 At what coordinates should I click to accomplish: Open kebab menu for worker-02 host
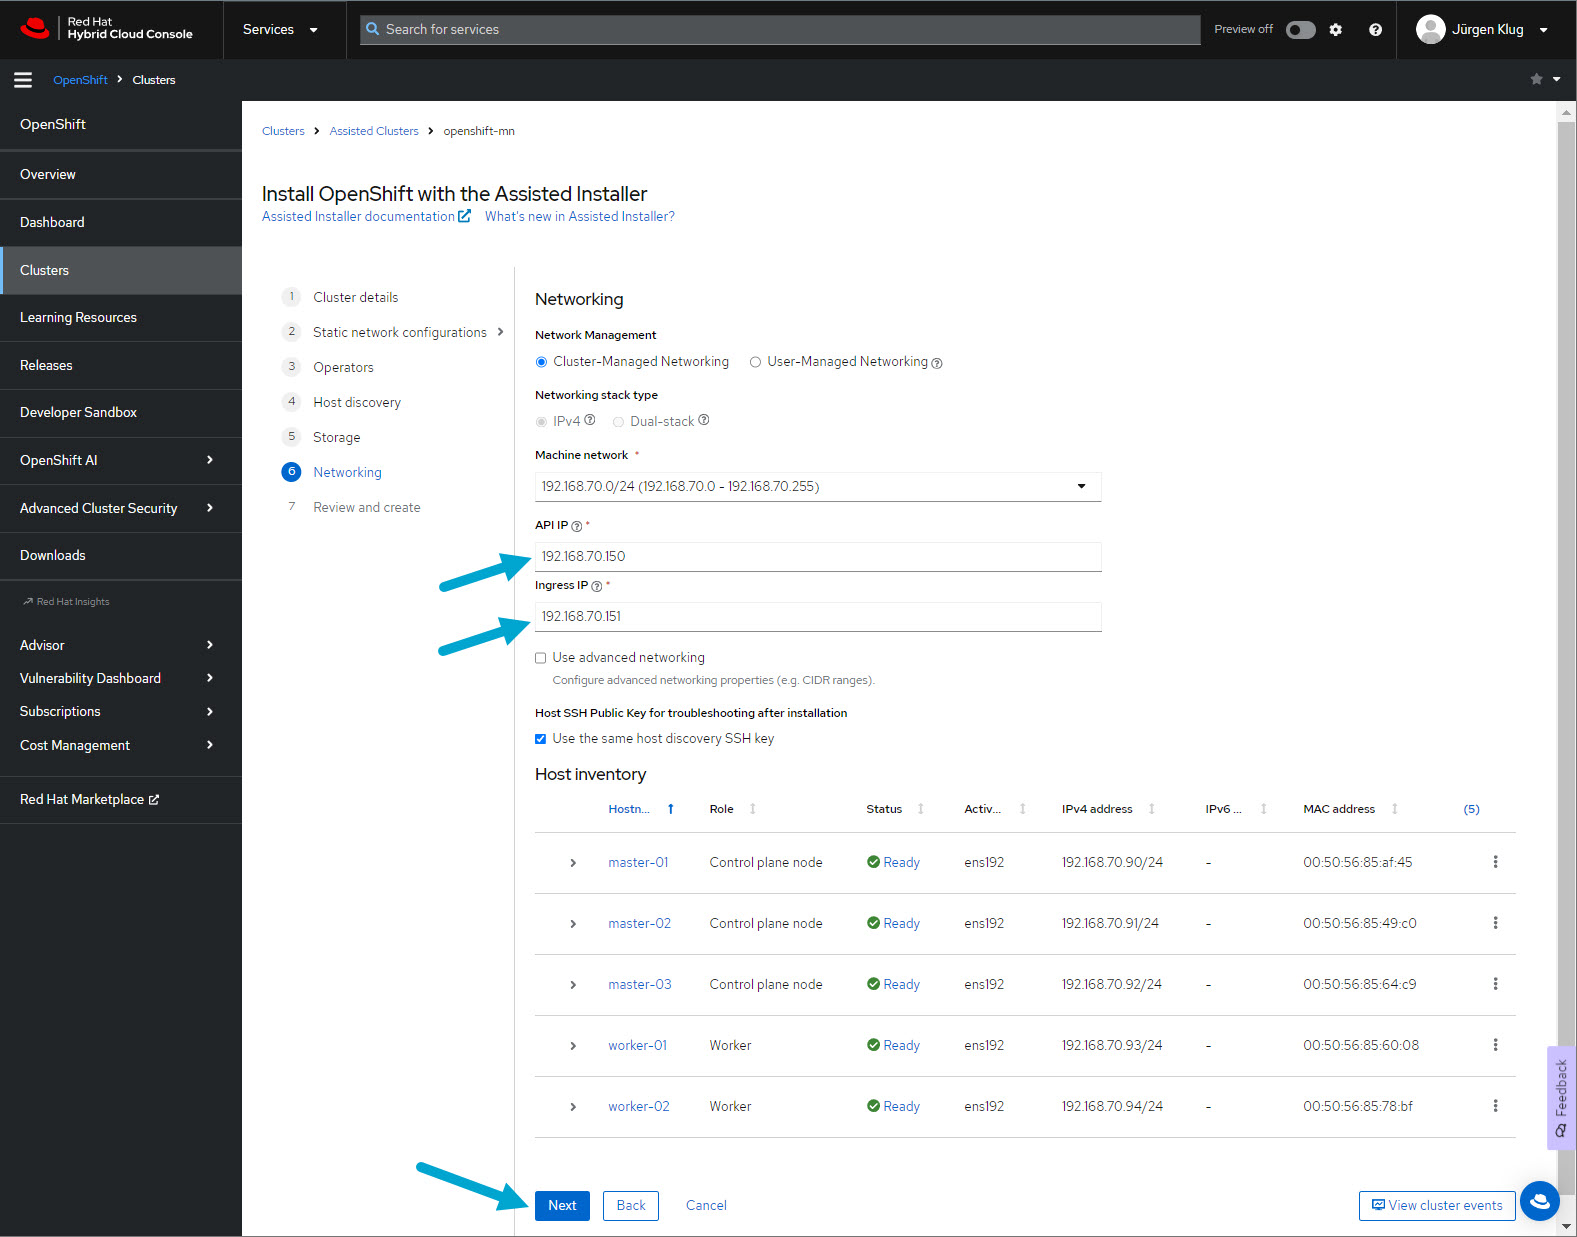pos(1495,1106)
